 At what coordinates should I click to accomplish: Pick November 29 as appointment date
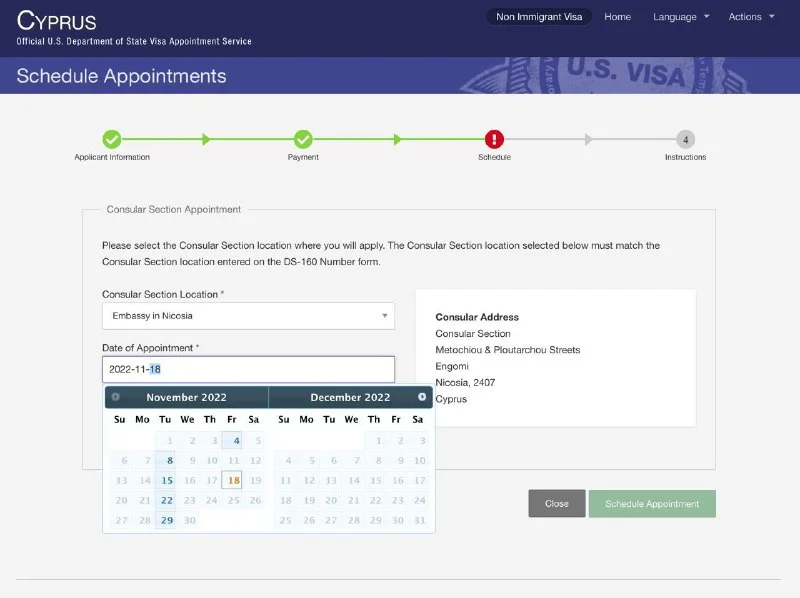[166, 520]
